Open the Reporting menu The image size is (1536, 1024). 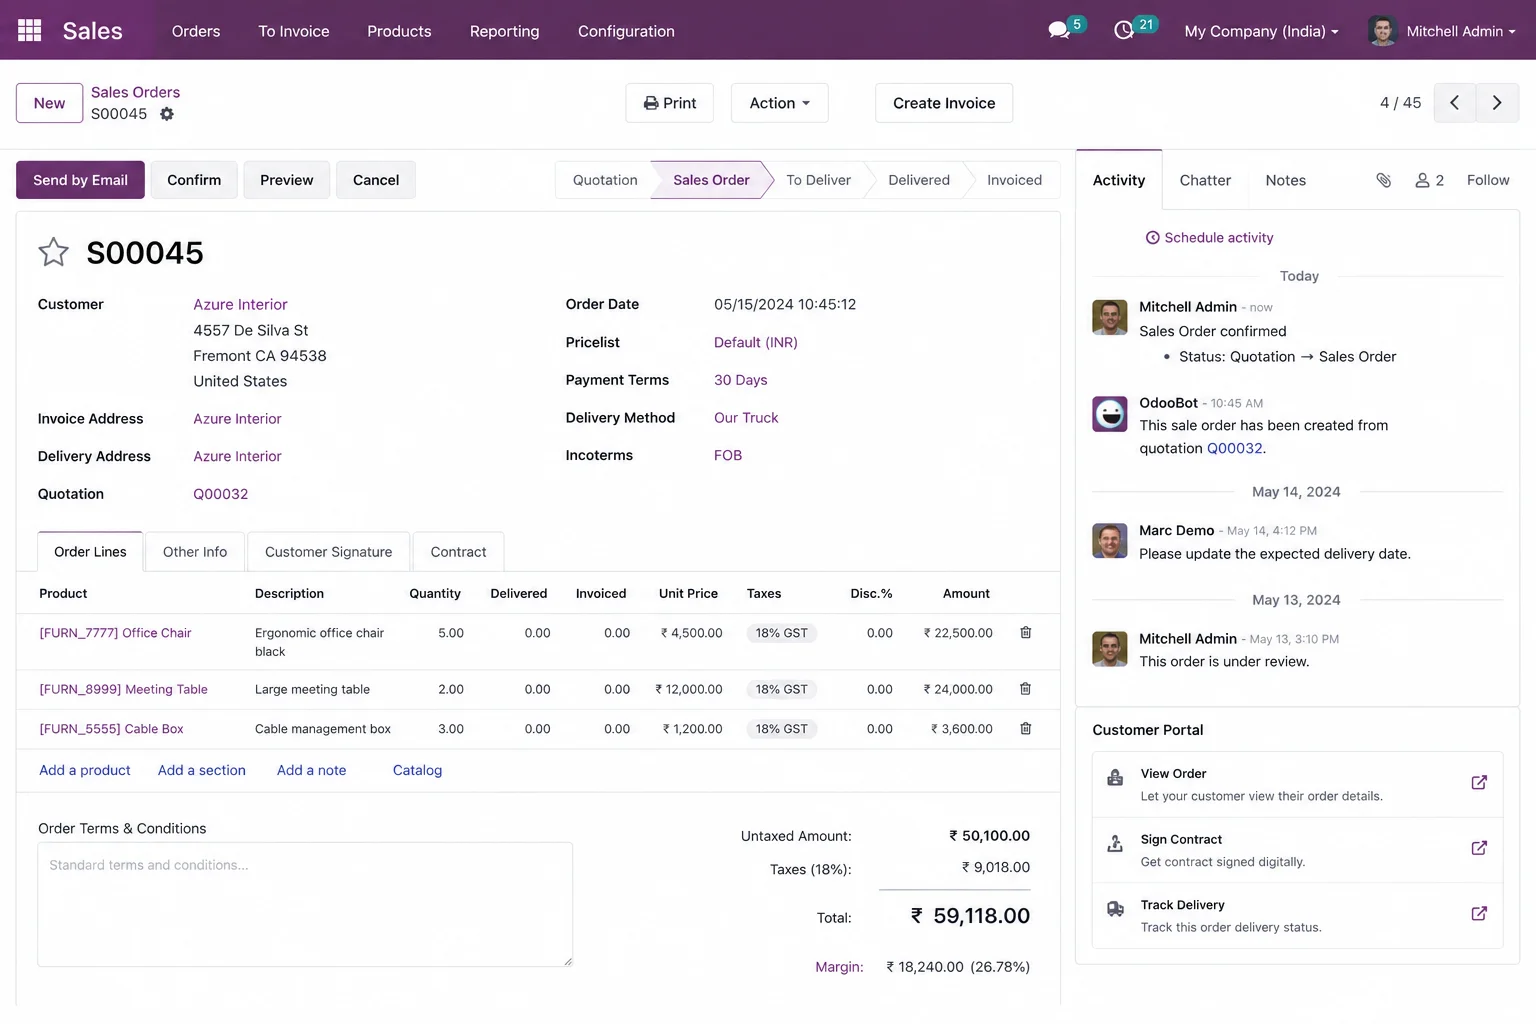click(x=504, y=31)
